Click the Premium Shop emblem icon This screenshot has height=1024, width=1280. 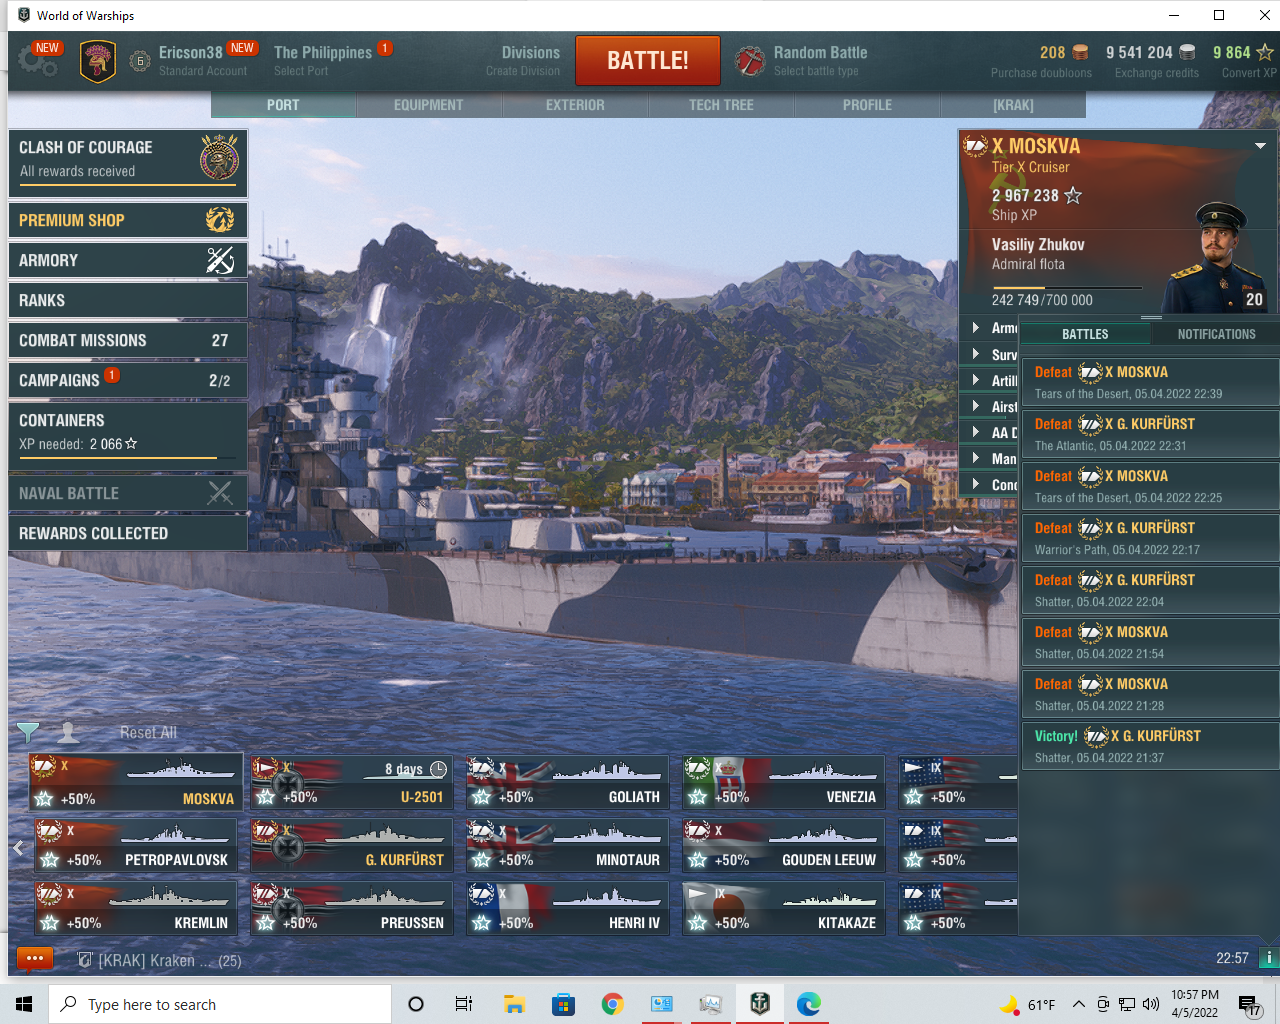click(220, 220)
